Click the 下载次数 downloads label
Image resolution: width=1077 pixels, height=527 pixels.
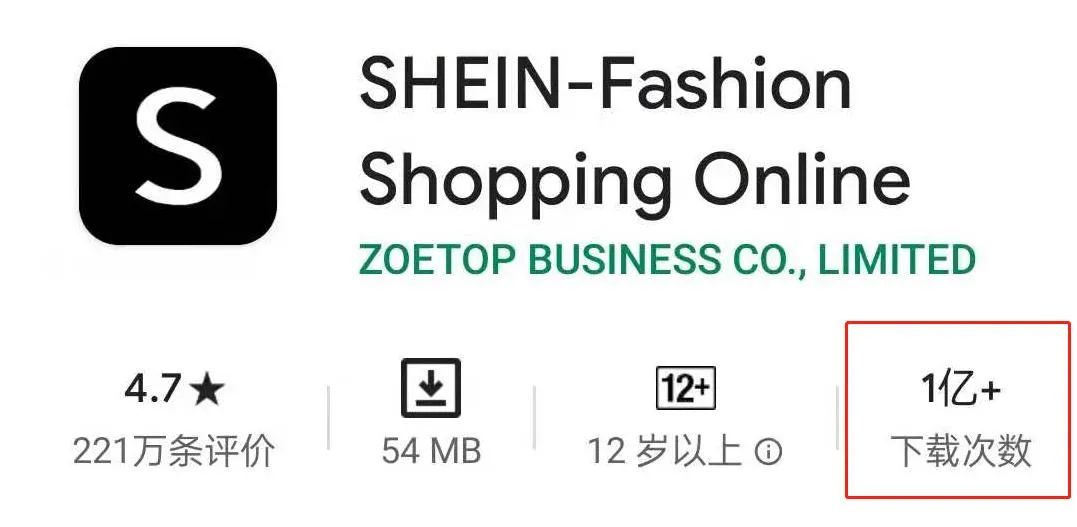click(961, 451)
